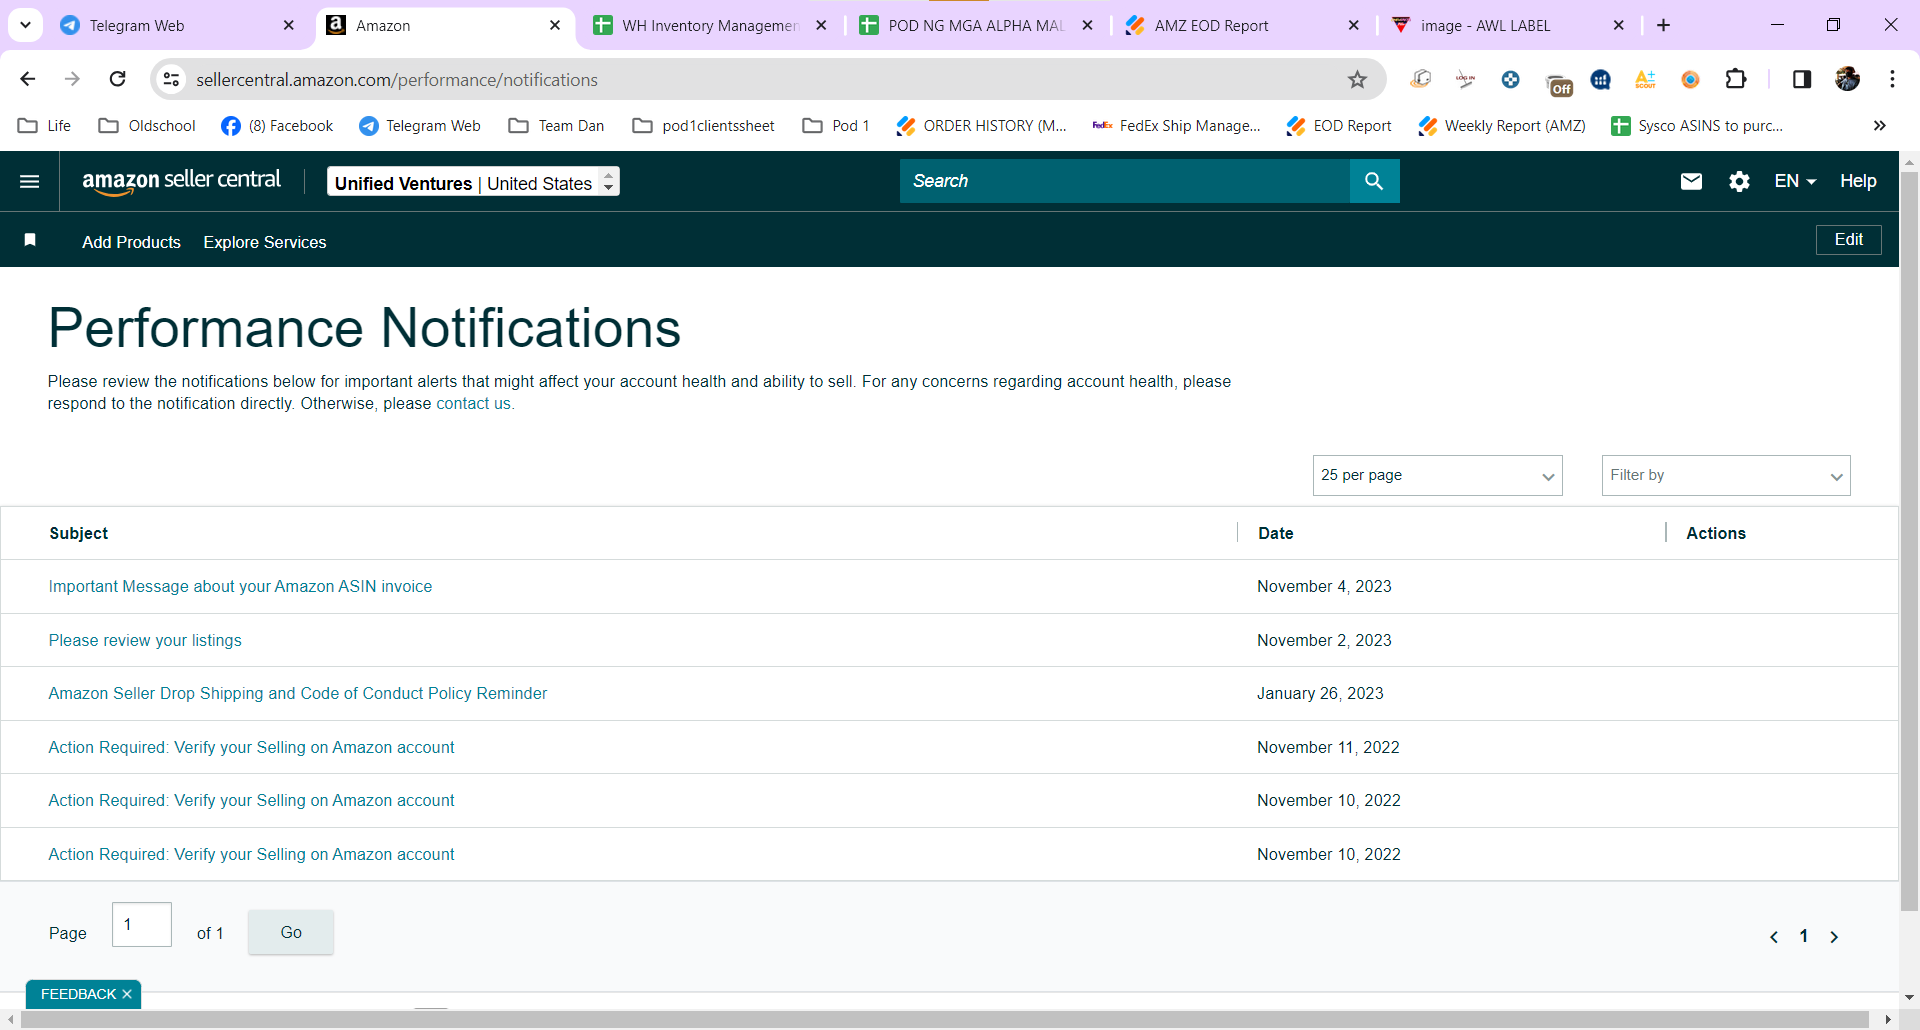Open the Unified Ventures account switcher
Viewport: 1920px width, 1030px height.
tap(473, 182)
